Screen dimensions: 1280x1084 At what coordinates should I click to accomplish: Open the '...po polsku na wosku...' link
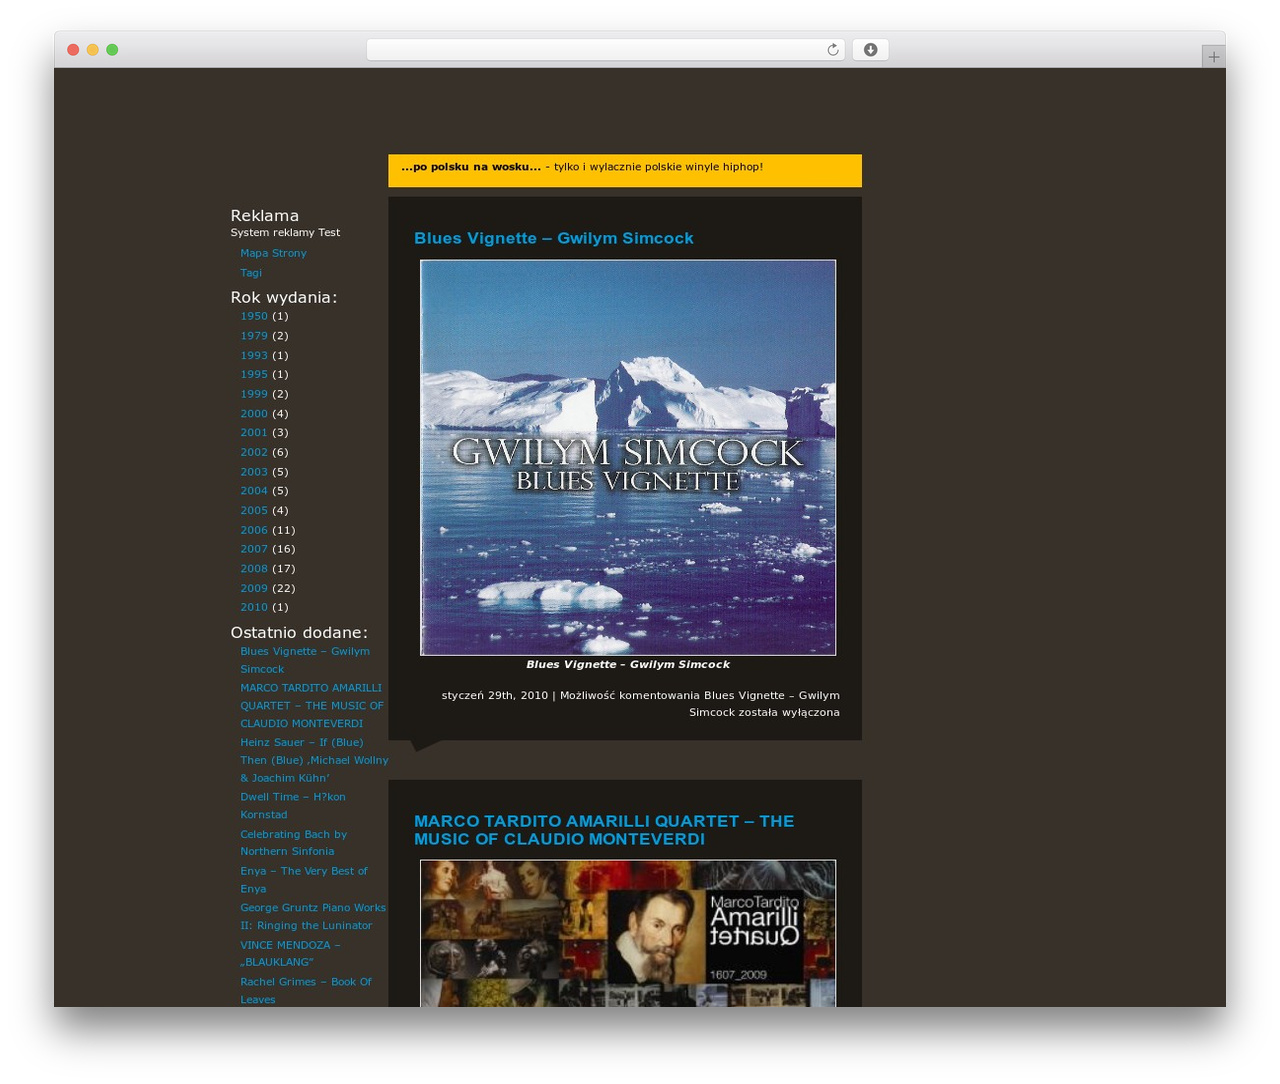click(471, 167)
